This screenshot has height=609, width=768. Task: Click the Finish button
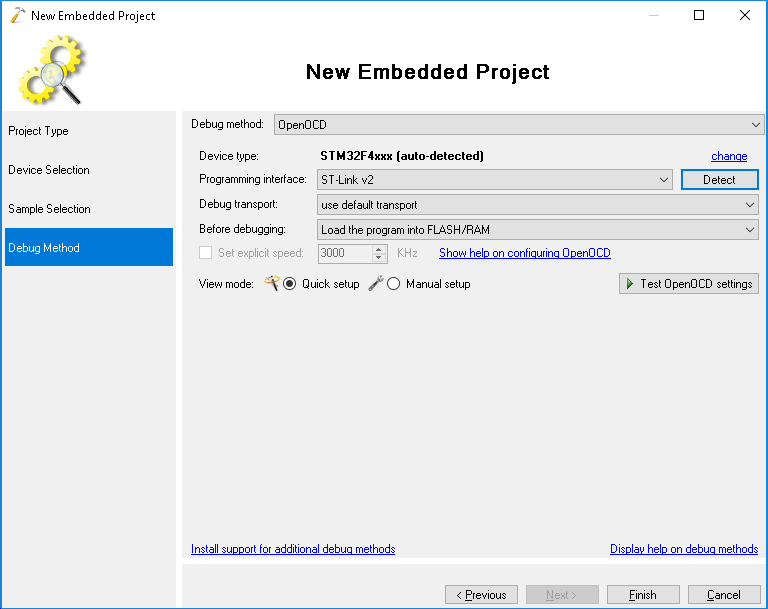point(643,595)
